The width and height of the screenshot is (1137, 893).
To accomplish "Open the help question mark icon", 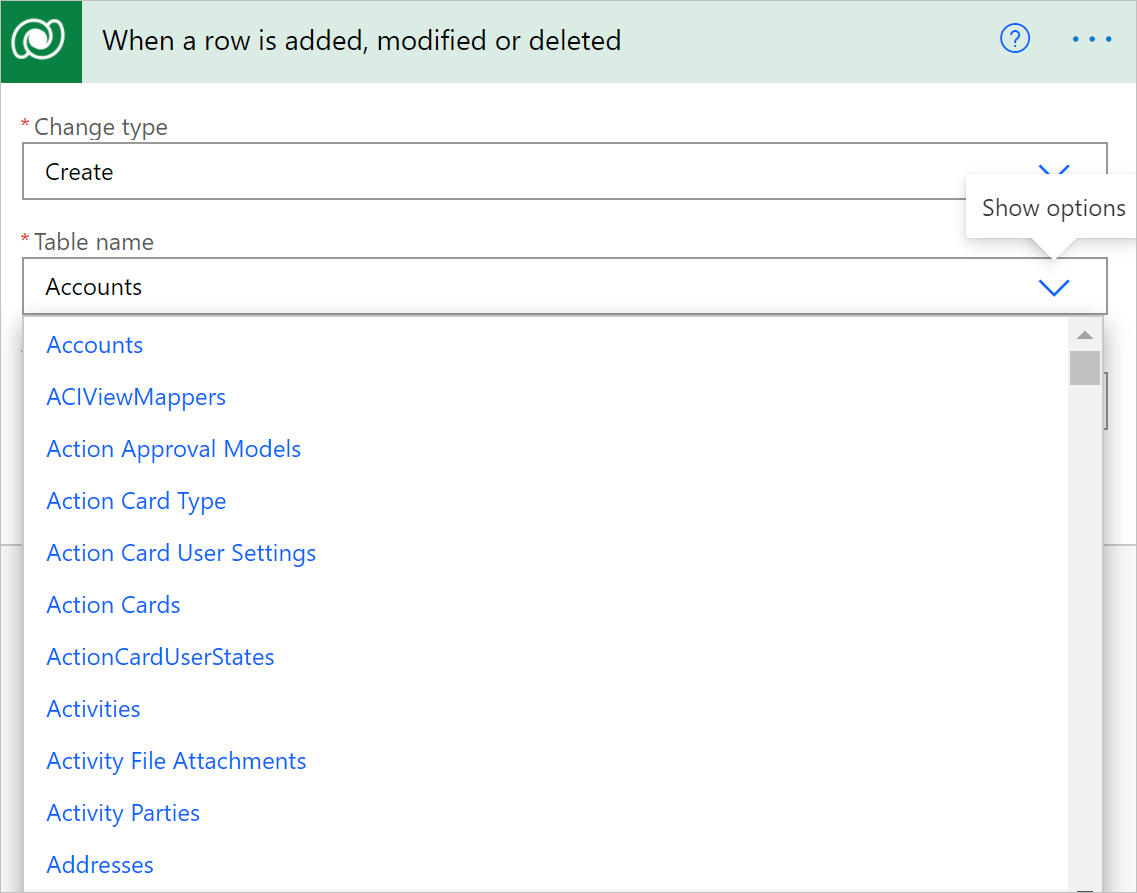I will 1014,39.
